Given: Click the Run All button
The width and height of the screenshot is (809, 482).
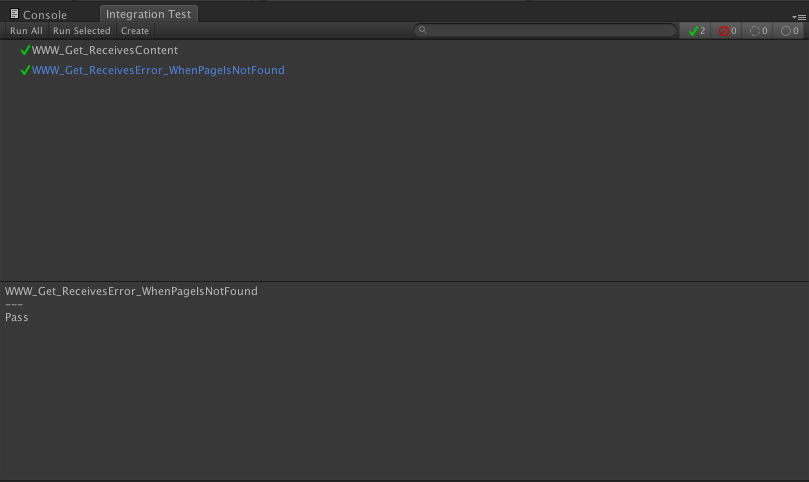Looking at the screenshot, I should pyautogui.click(x=26, y=30).
